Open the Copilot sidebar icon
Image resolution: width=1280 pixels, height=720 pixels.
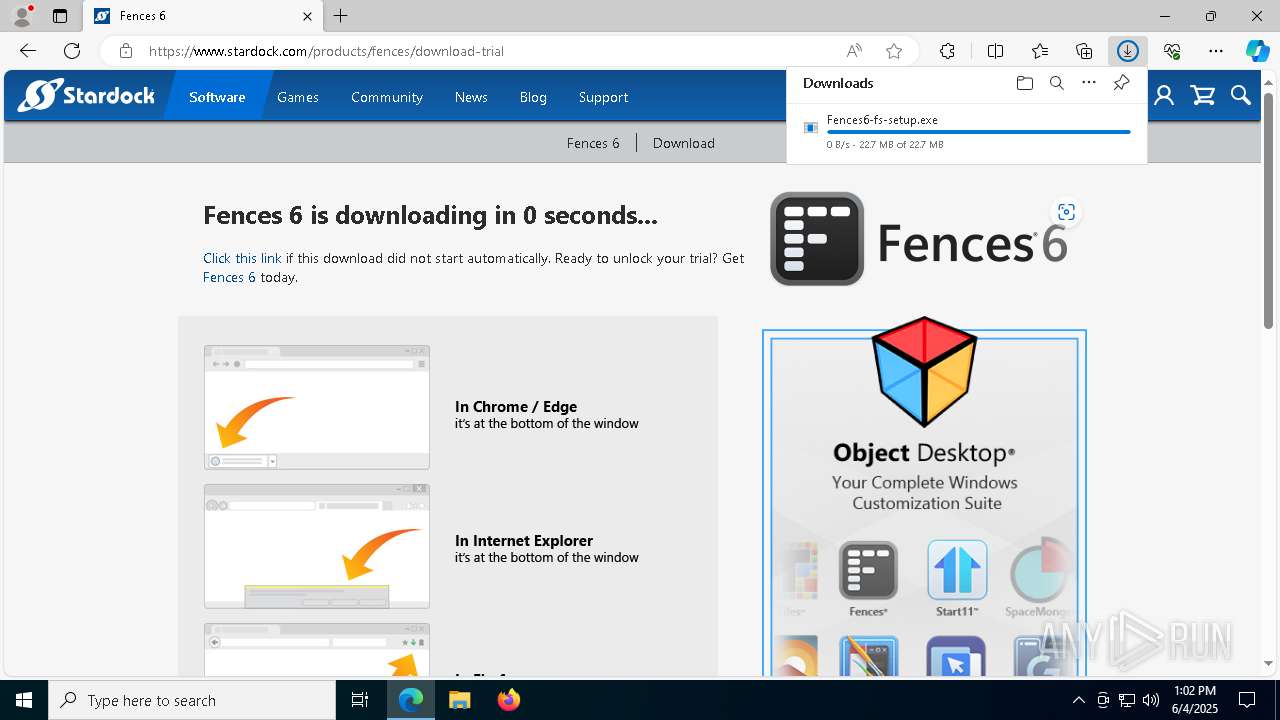coord(1257,51)
